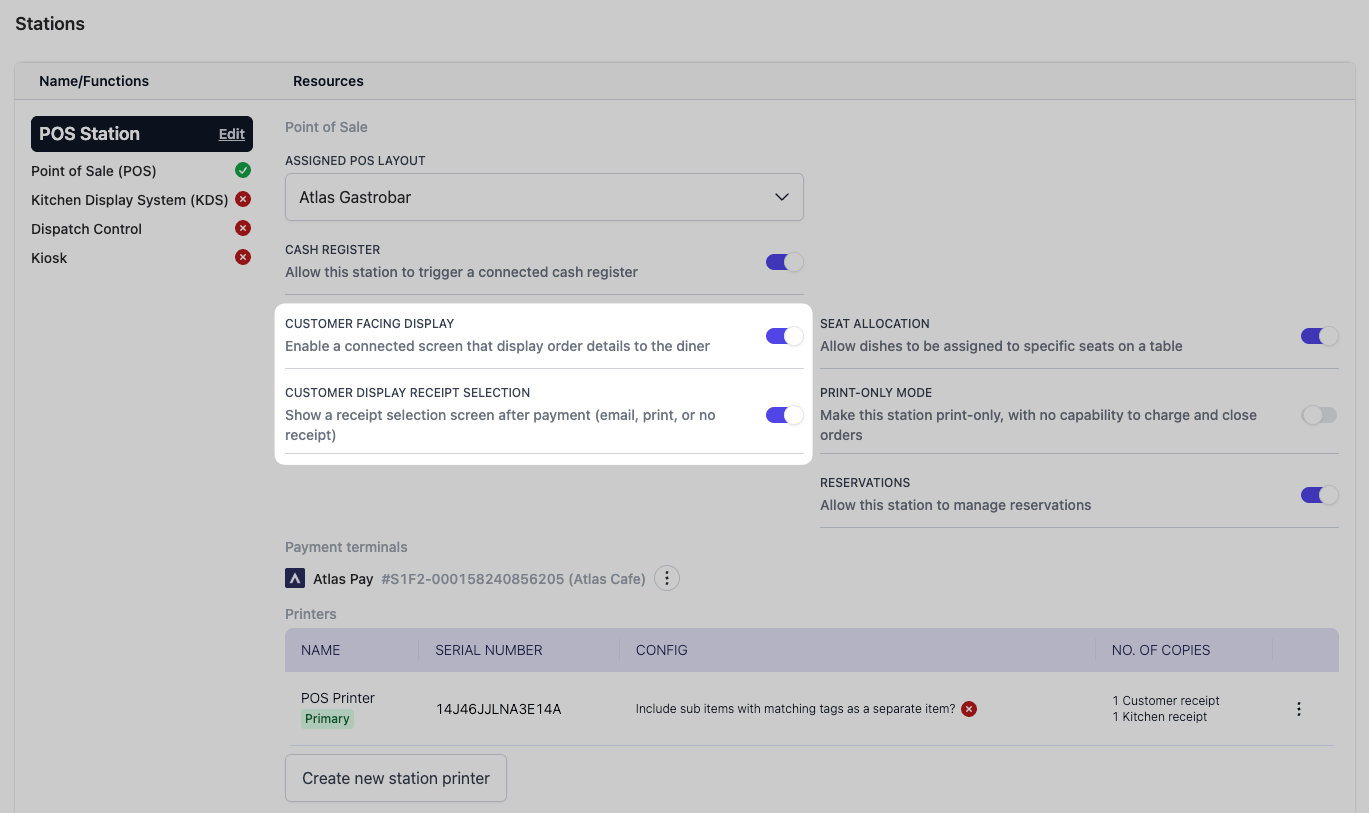Screen dimensions: 1369x813
Task: Click the '1 Kitchen receipt' text
Action: click(1160, 717)
